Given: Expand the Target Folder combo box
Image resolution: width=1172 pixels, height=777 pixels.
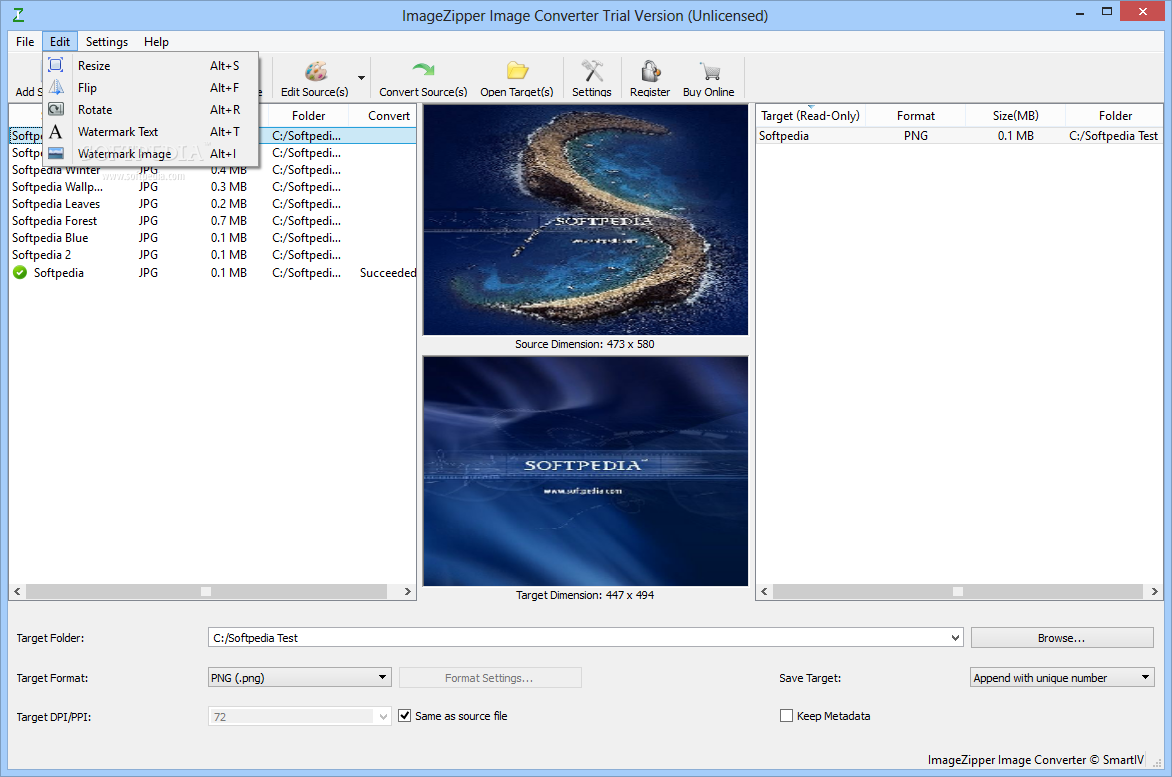Looking at the screenshot, I should pyautogui.click(x=954, y=637).
